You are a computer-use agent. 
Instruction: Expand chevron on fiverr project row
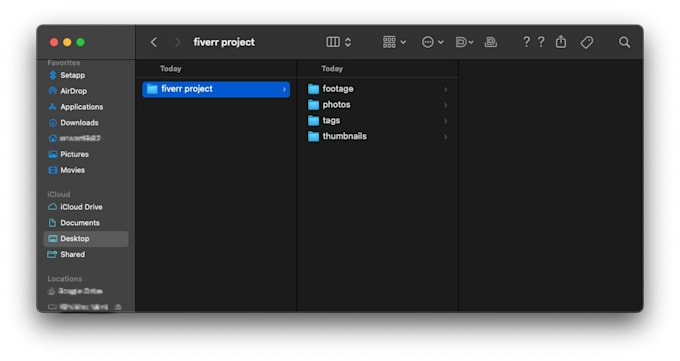(284, 89)
